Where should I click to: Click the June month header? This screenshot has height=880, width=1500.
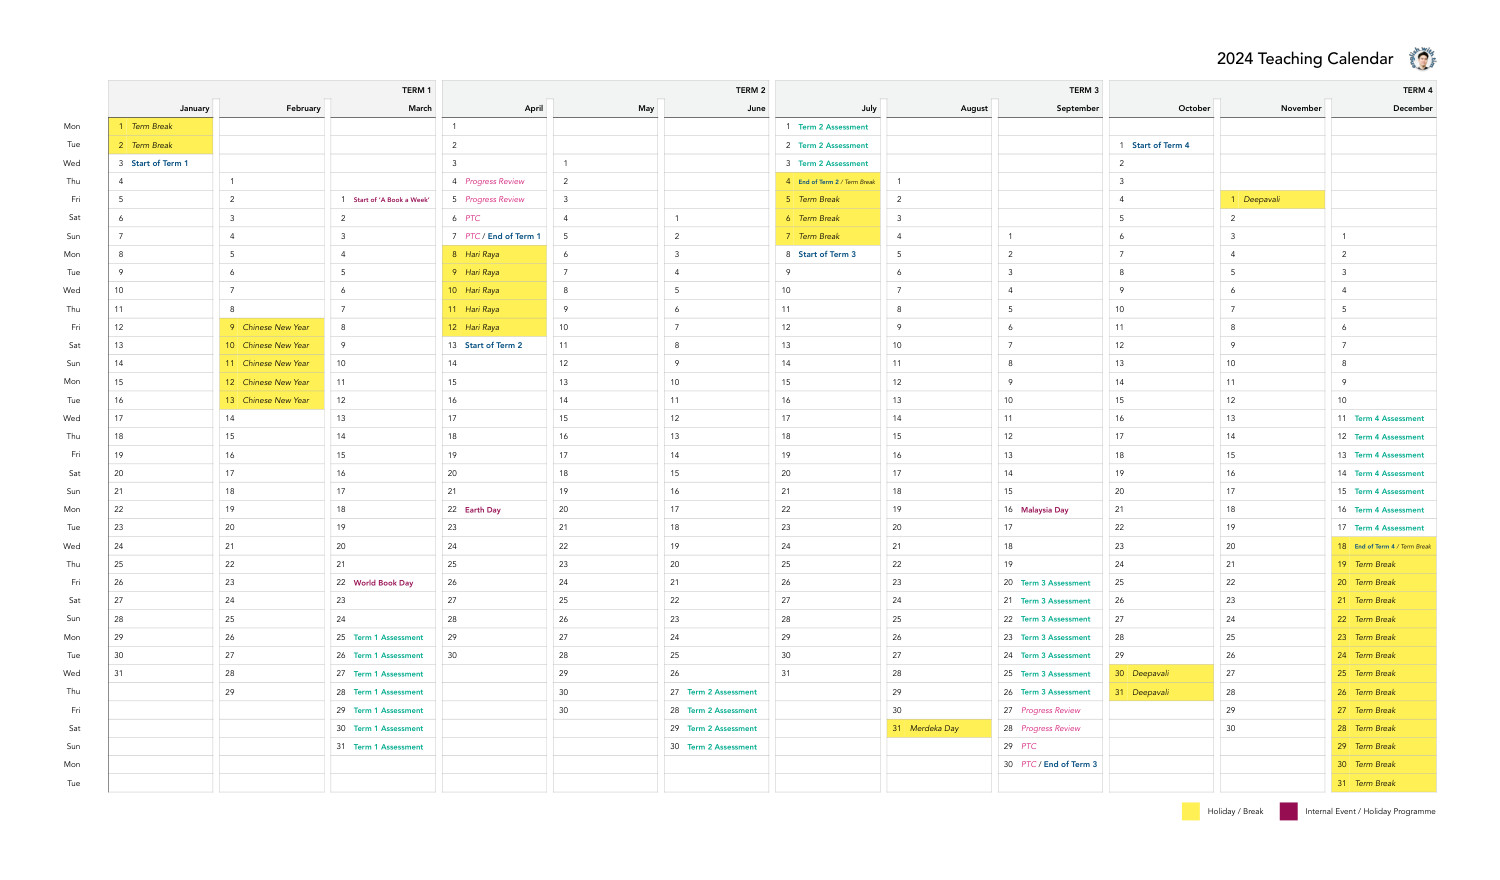point(756,108)
